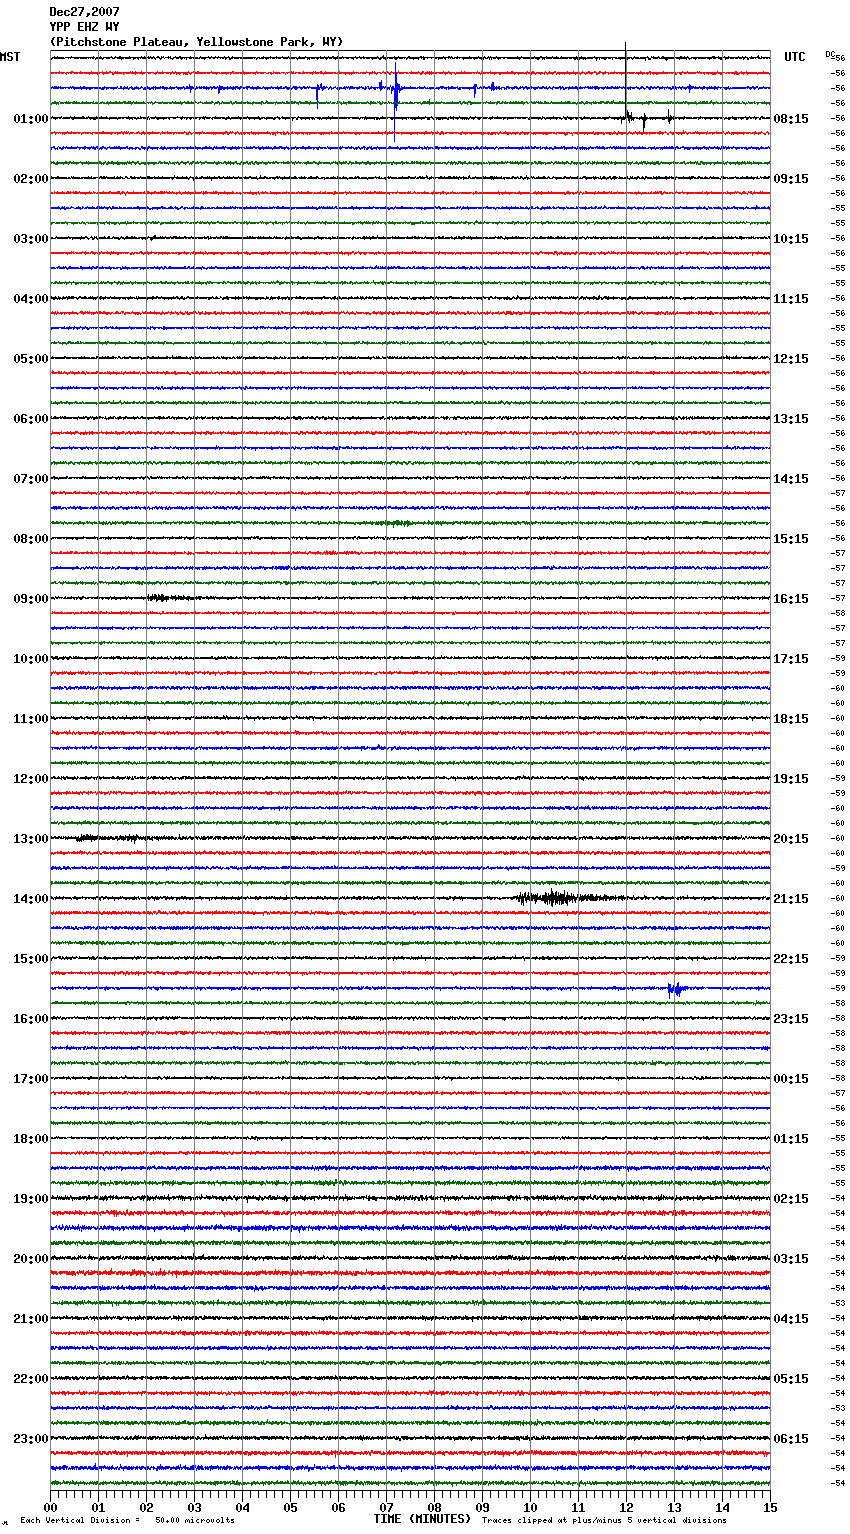Click the "12:00" MST row label

(31, 779)
